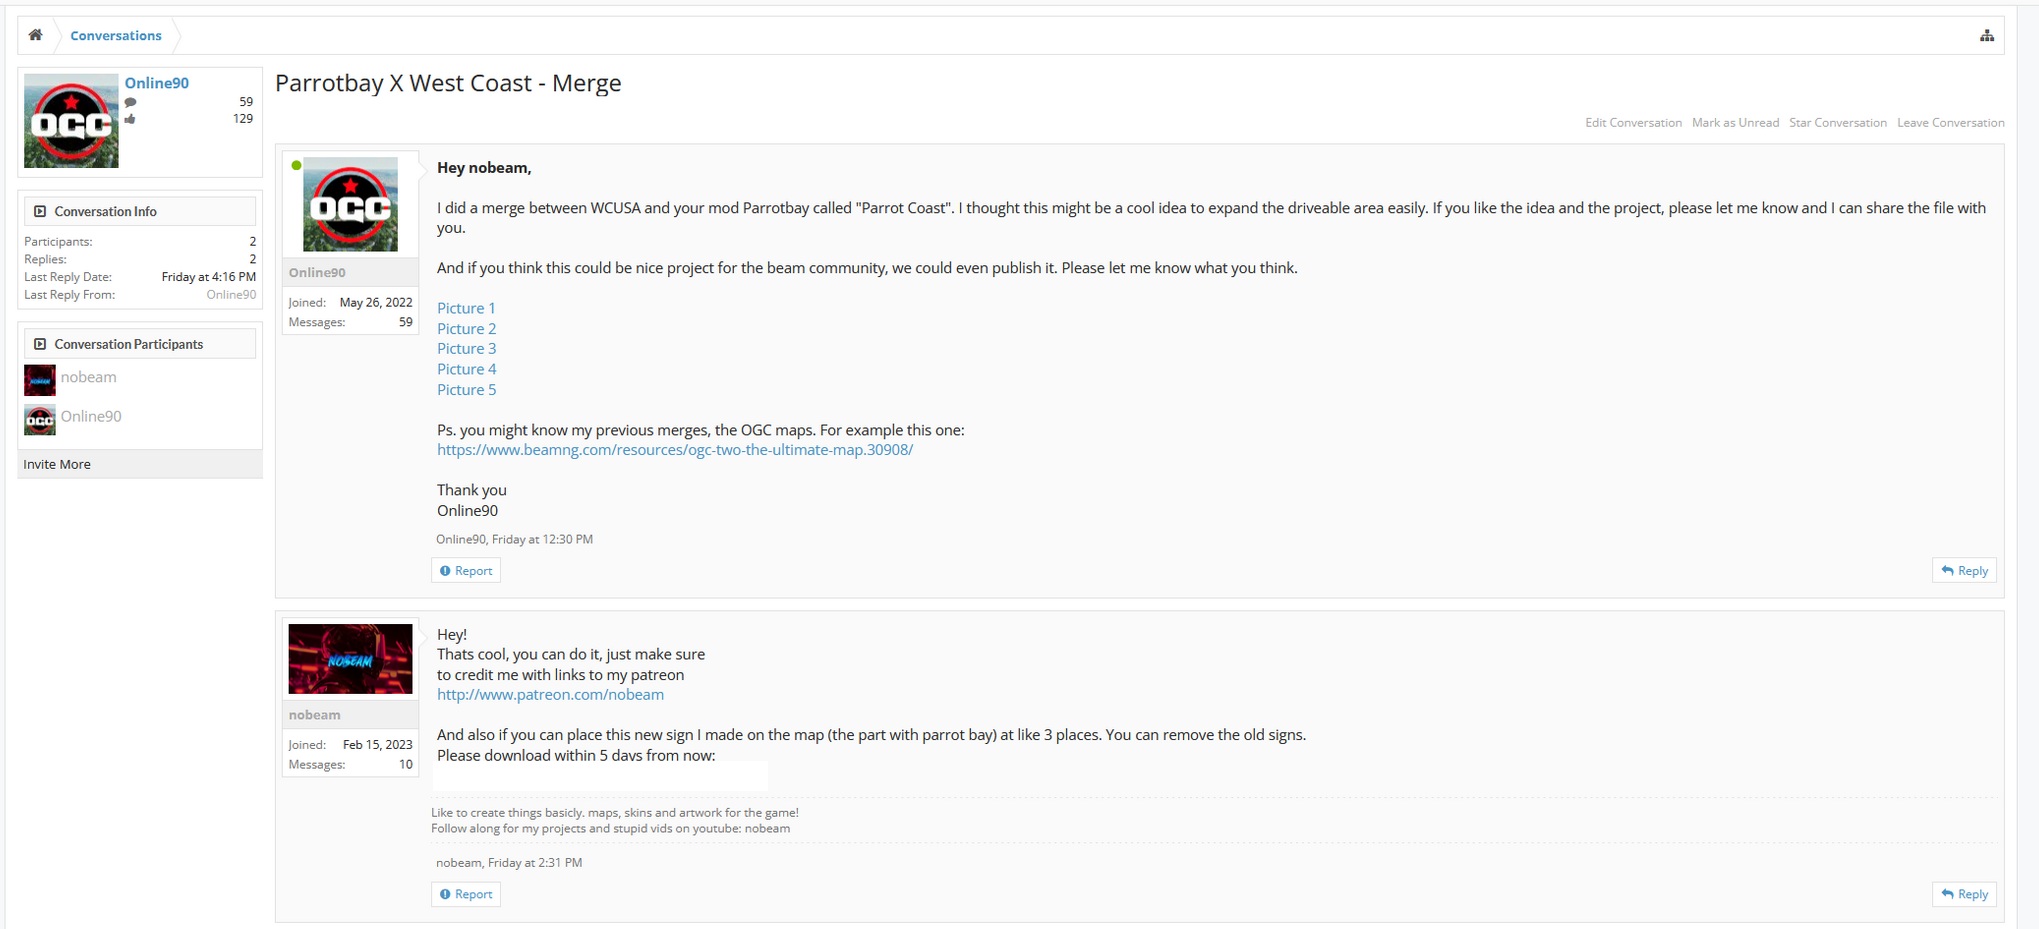Open nobeam's Patreon link

click(550, 694)
